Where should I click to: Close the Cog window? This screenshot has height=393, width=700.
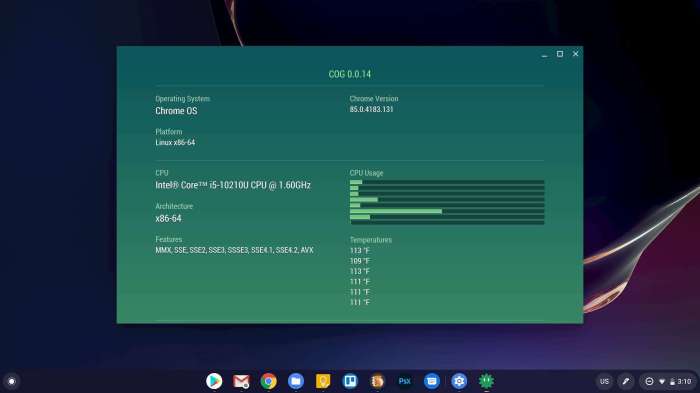pos(575,54)
